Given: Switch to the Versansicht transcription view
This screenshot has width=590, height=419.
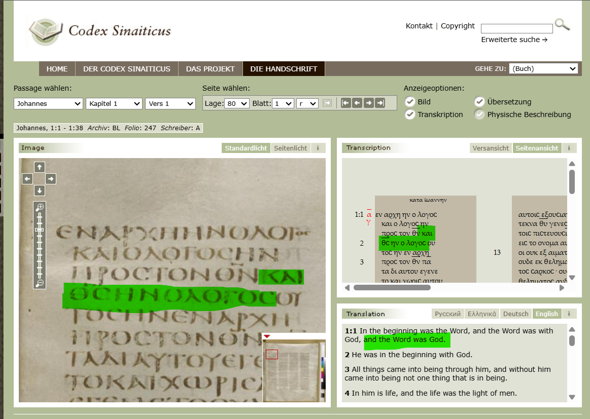Looking at the screenshot, I should click(x=491, y=148).
